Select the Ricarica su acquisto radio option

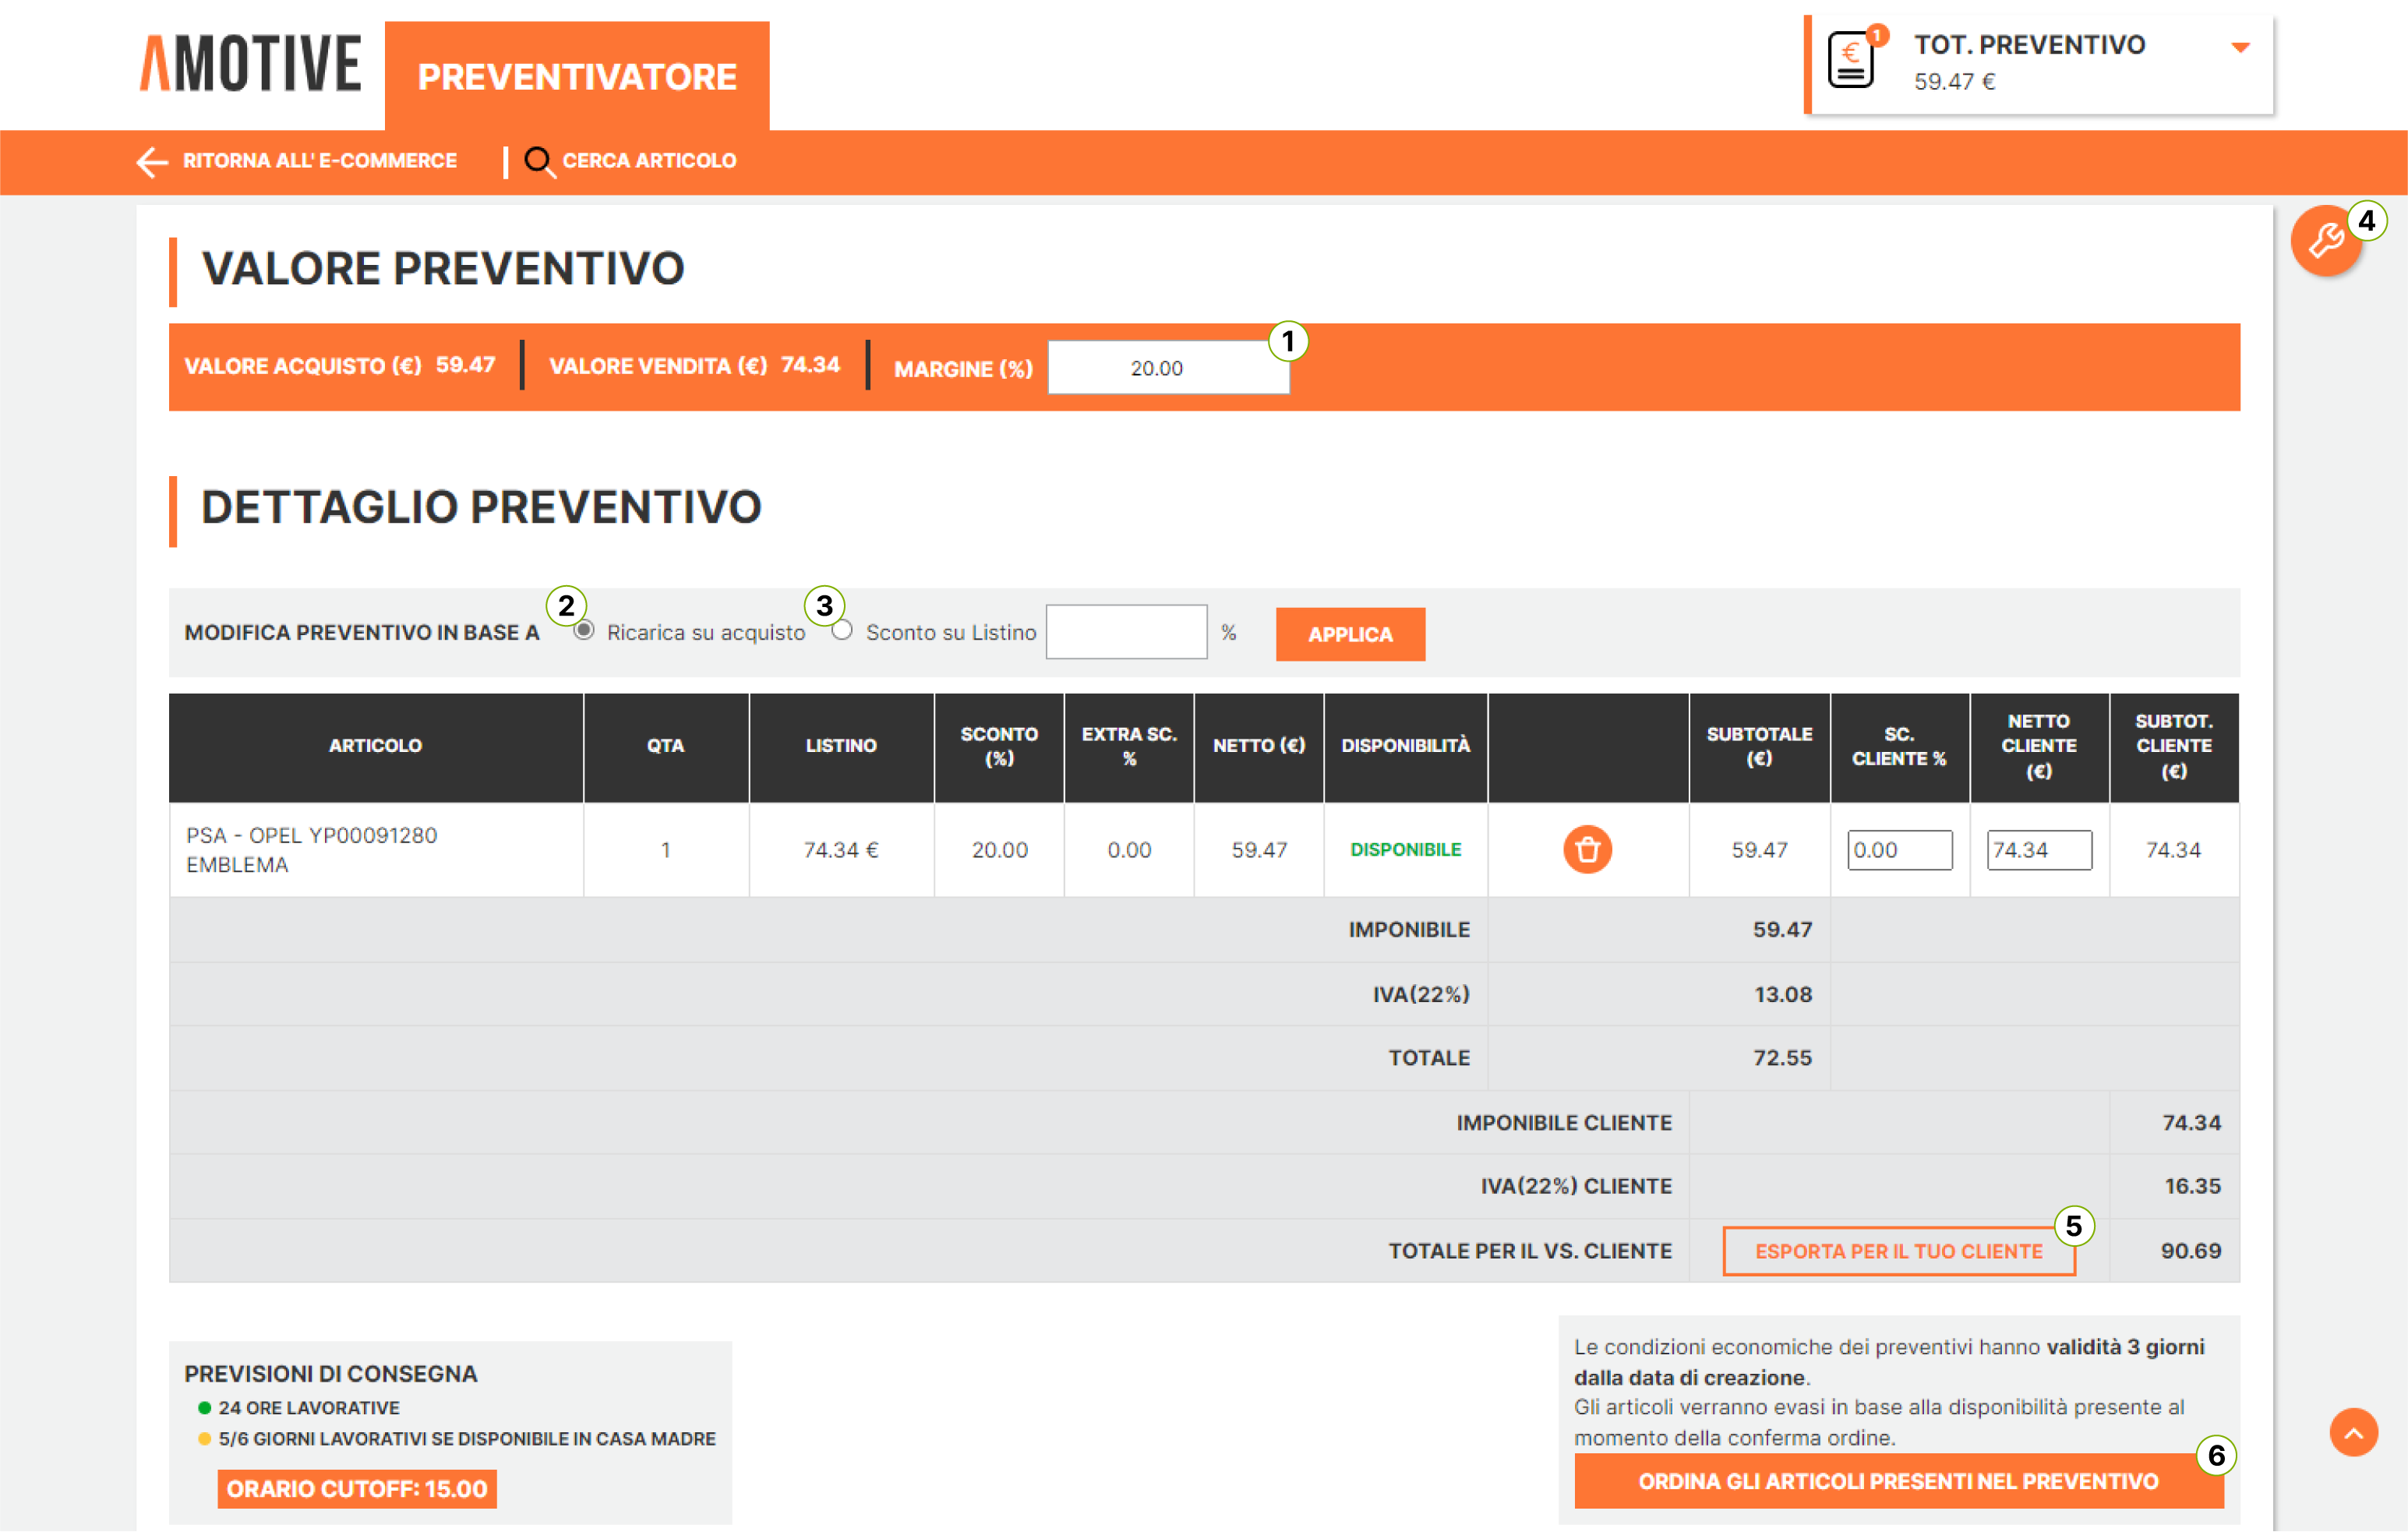click(584, 630)
